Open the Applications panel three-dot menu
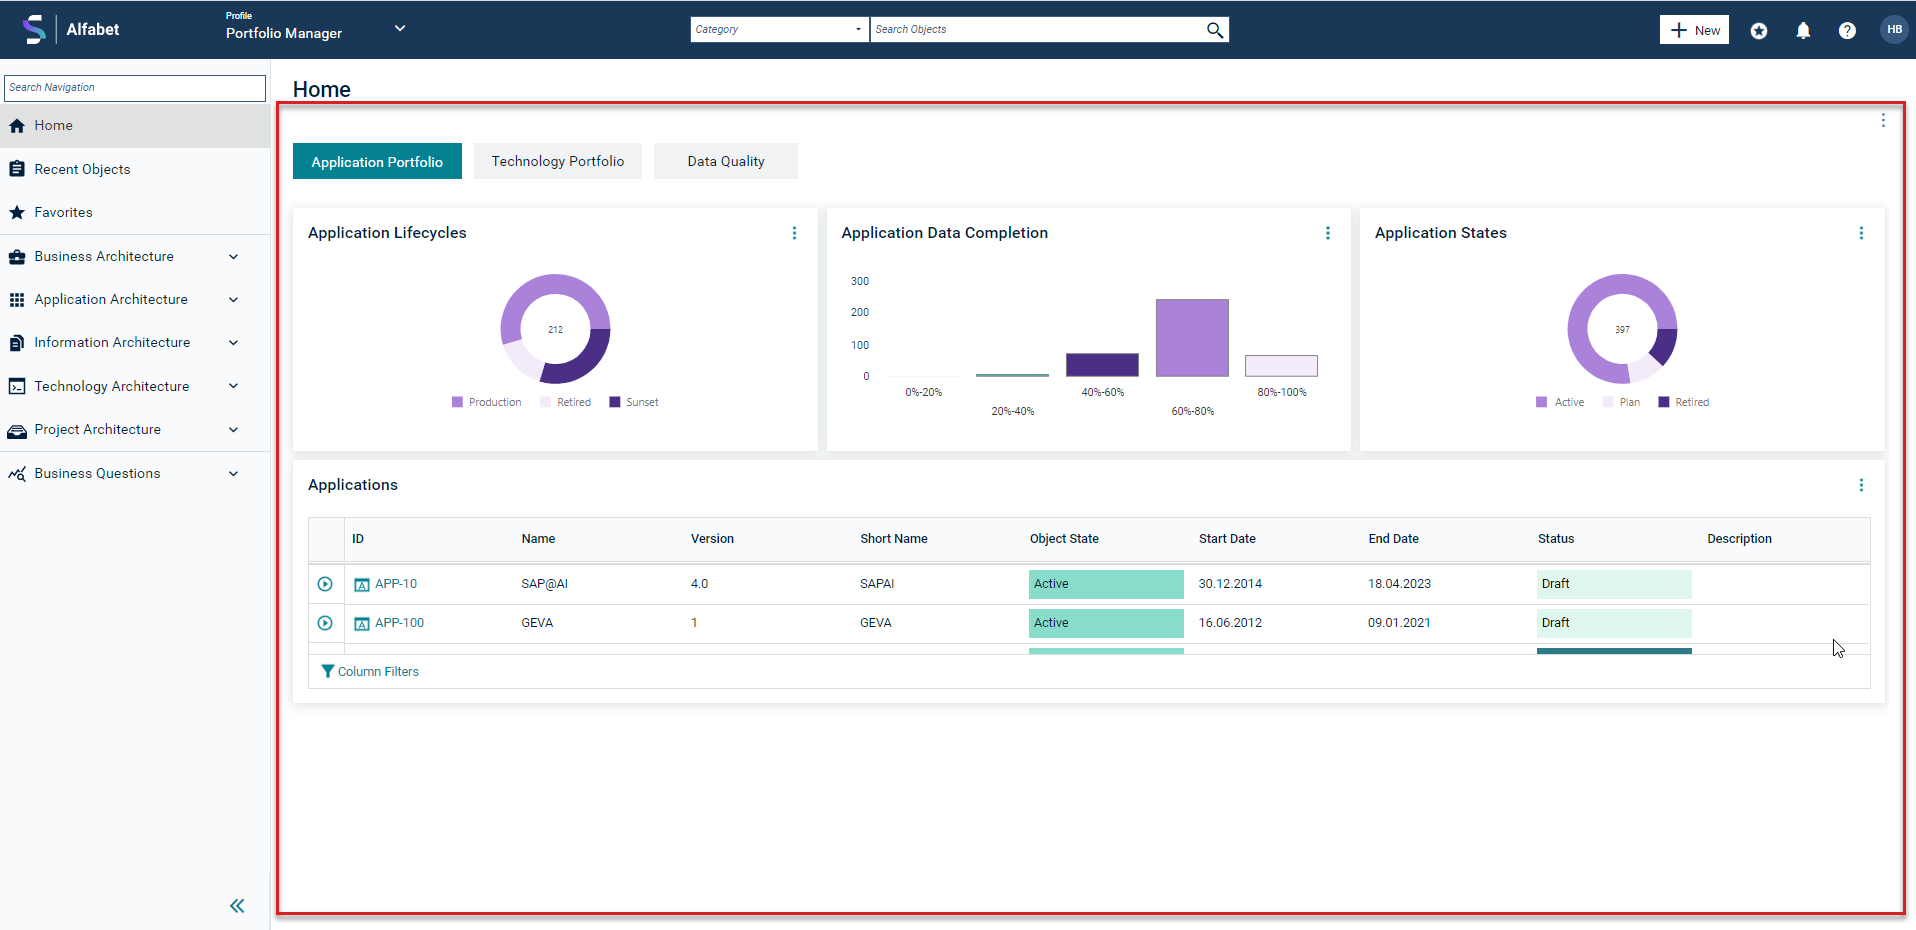 click(1861, 485)
